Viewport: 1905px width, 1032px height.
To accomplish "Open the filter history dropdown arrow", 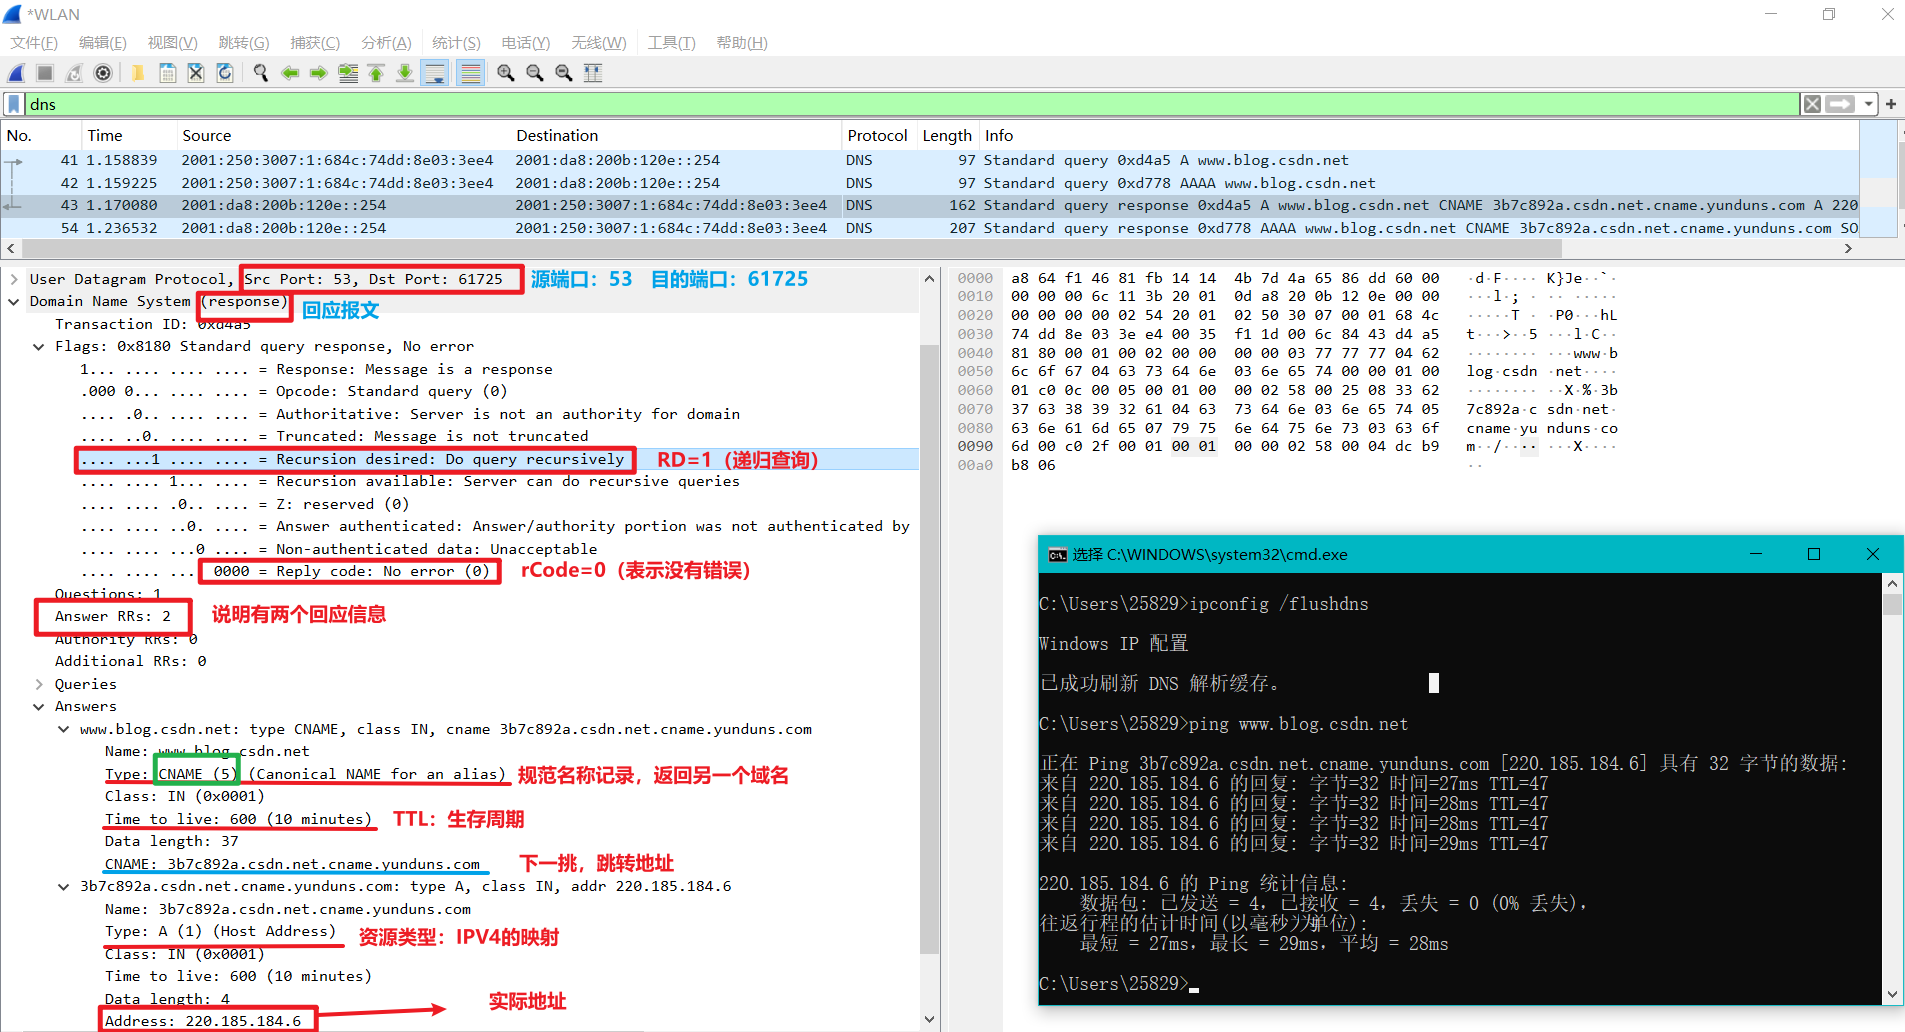I will [1868, 104].
